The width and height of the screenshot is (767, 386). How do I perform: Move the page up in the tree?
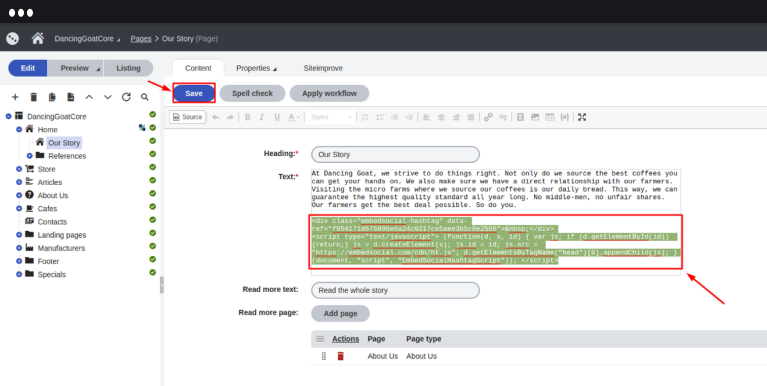[89, 97]
